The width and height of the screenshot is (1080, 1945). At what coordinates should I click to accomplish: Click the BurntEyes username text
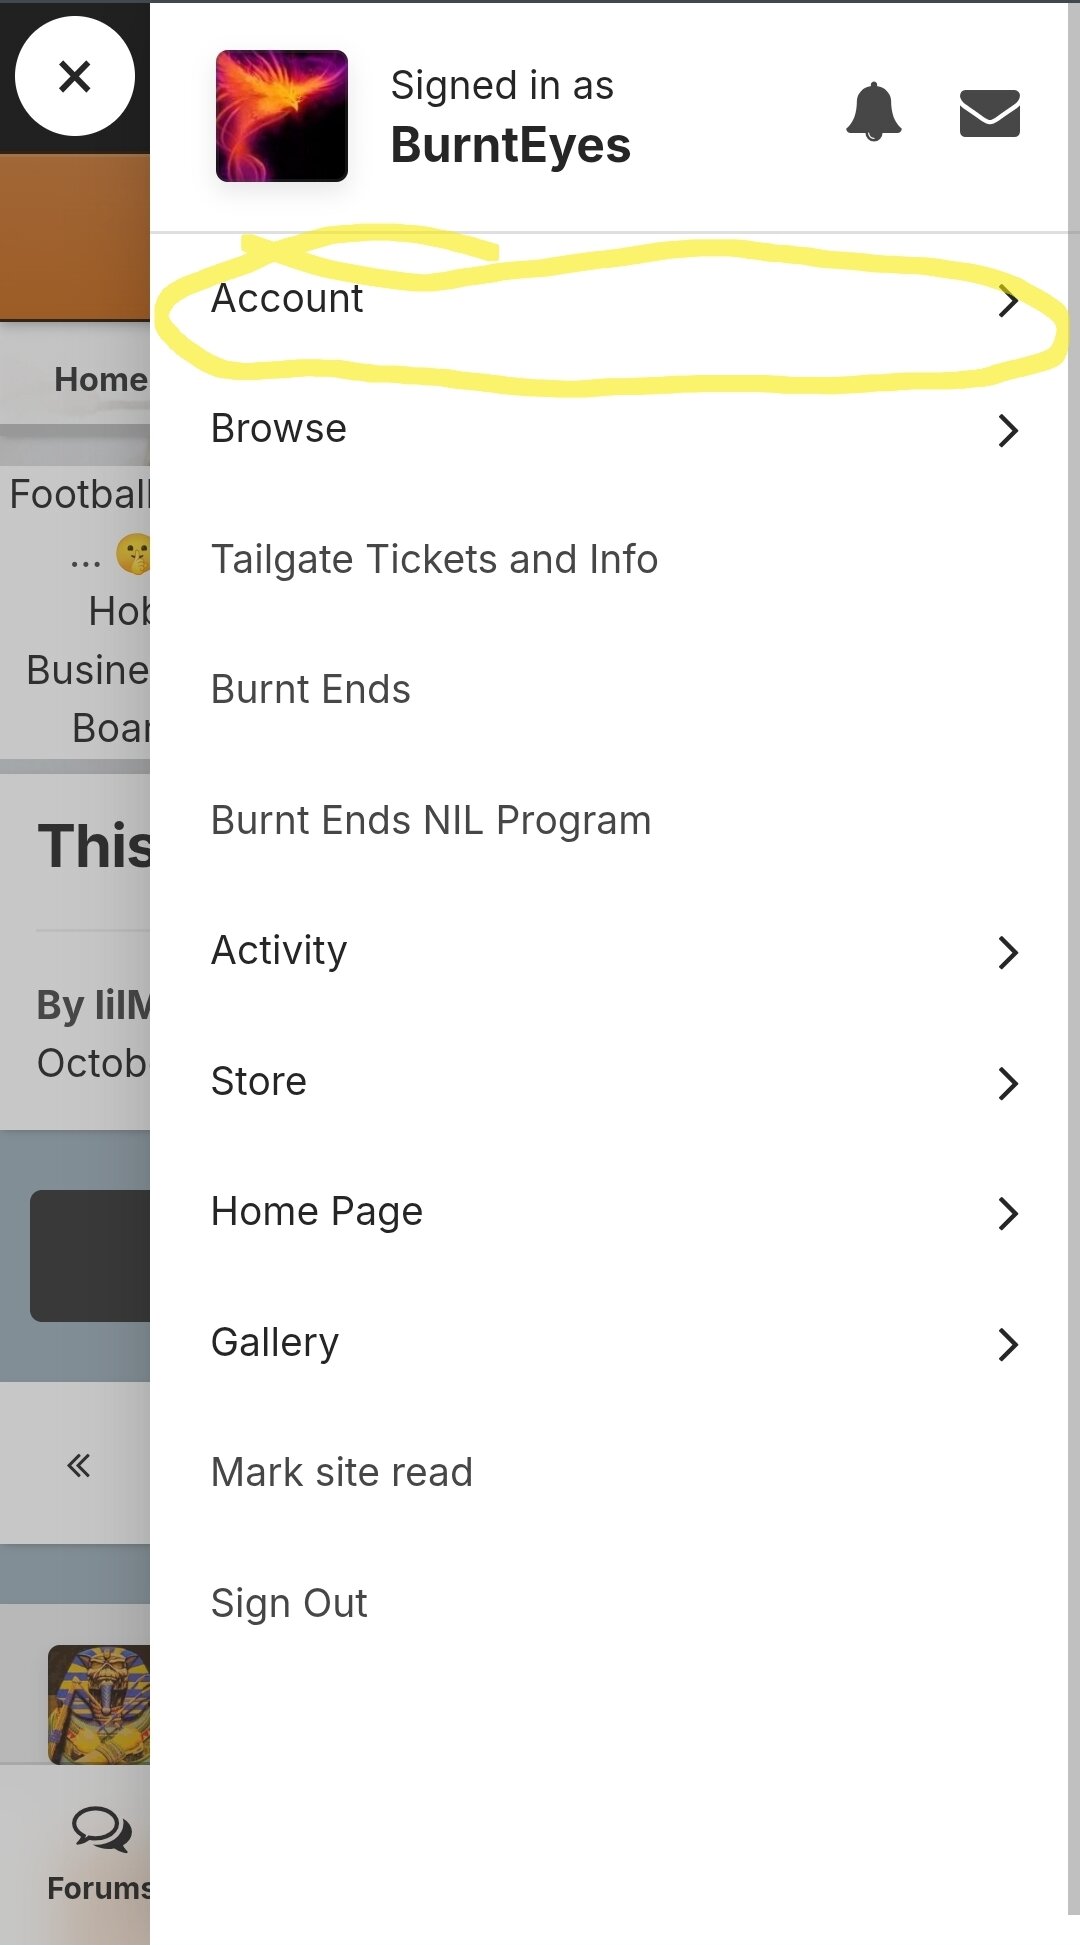coord(510,146)
